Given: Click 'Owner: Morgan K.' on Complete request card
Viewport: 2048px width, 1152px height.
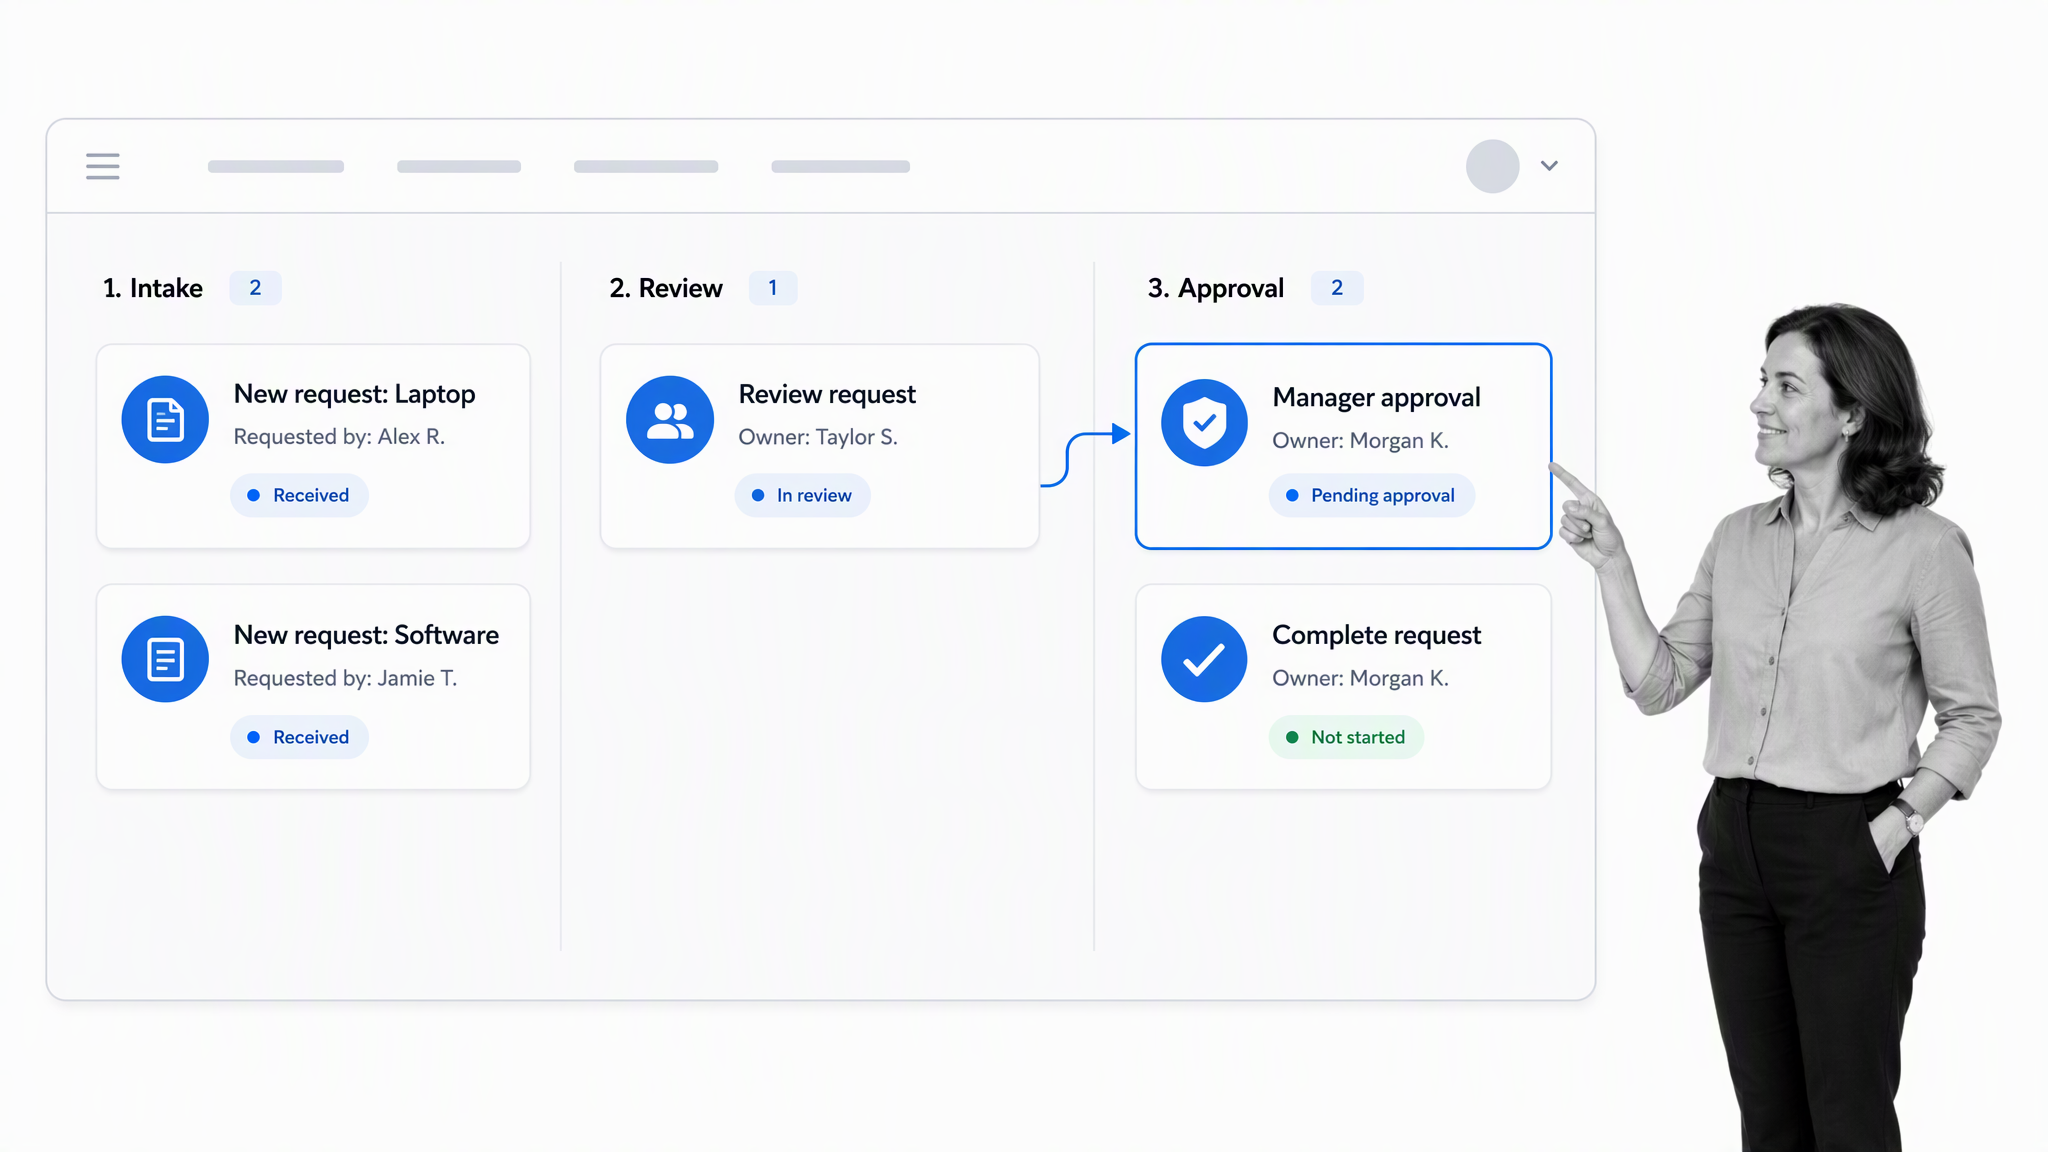Looking at the screenshot, I should coord(1360,678).
